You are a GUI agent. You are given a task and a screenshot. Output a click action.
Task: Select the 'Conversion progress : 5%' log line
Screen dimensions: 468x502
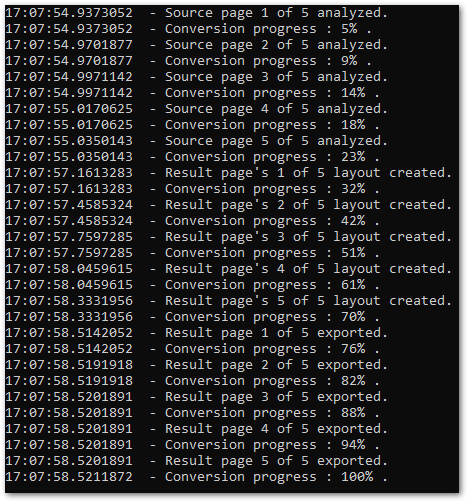(188, 29)
